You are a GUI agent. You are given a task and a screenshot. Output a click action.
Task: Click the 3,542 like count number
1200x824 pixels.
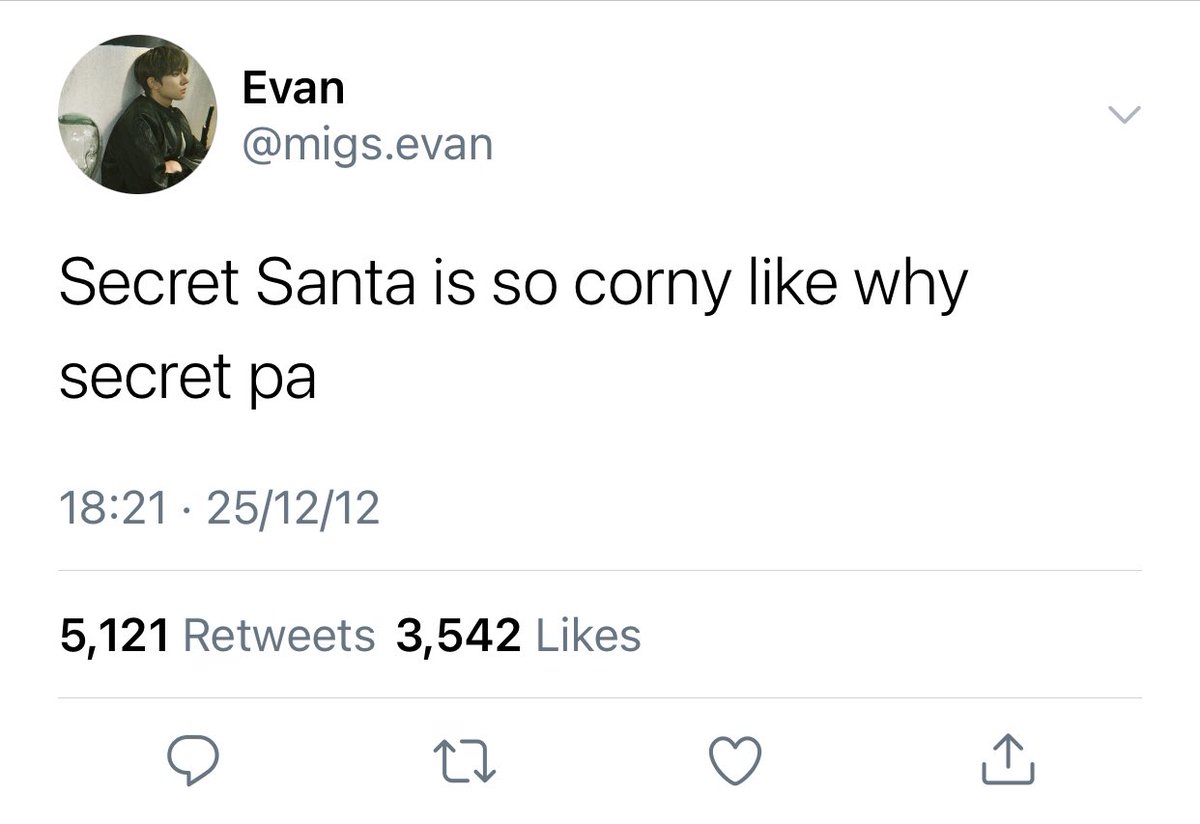[458, 634]
